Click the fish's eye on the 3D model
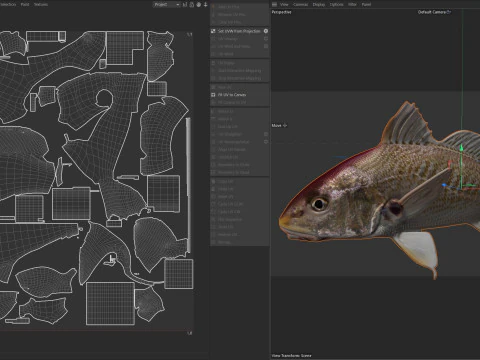The image size is (480, 360). (x=319, y=203)
